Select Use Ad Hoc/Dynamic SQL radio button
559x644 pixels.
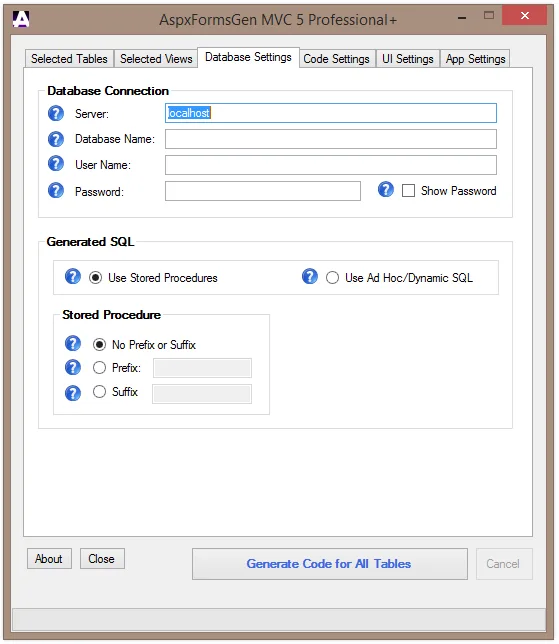[332, 278]
